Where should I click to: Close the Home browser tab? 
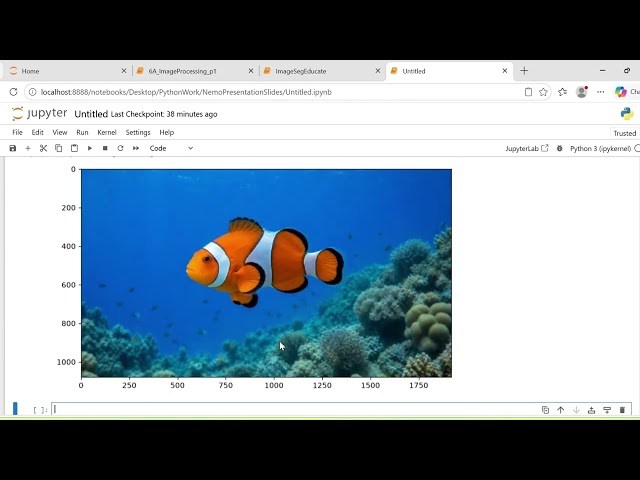point(124,71)
